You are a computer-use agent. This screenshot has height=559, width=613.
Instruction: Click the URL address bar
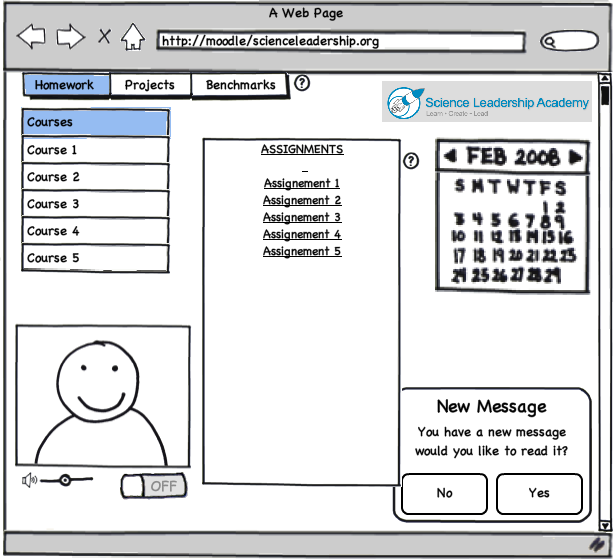point(341,42)
